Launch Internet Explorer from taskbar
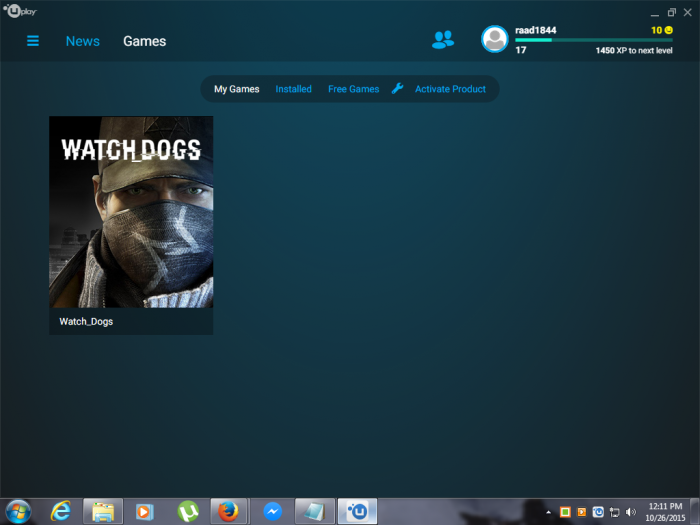700x525 pixels. (60, 512)
